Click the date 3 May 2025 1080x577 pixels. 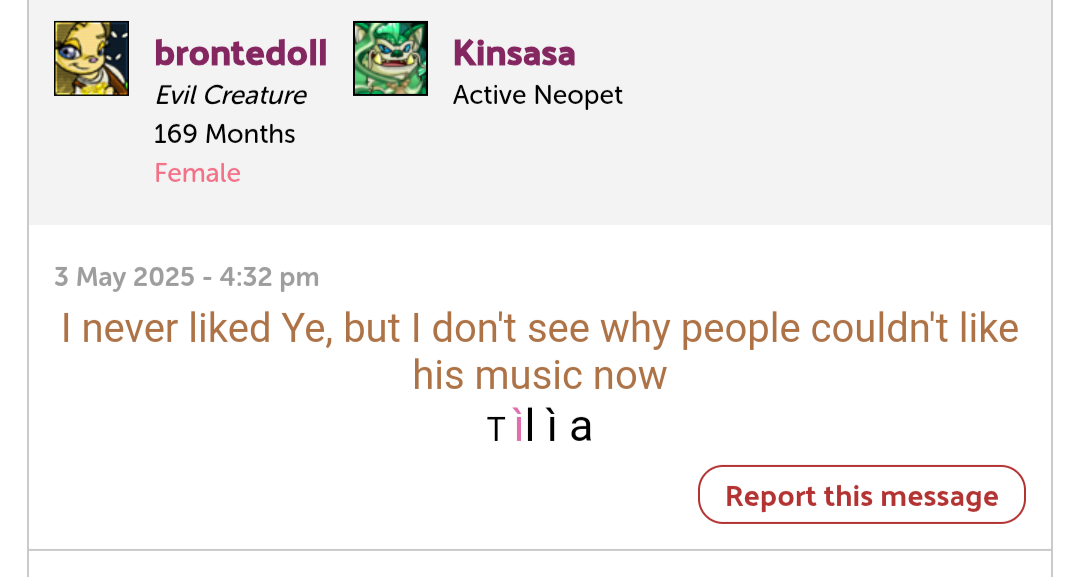[124, 277]
